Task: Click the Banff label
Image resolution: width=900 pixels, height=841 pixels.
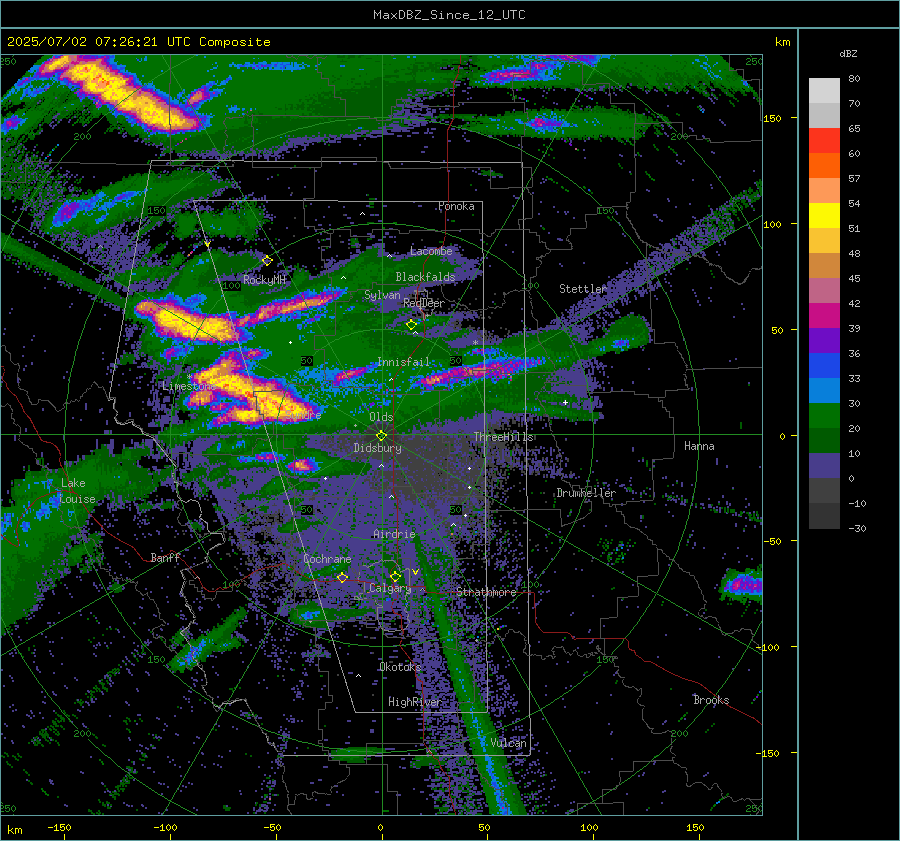Action: tap(165, 558)
